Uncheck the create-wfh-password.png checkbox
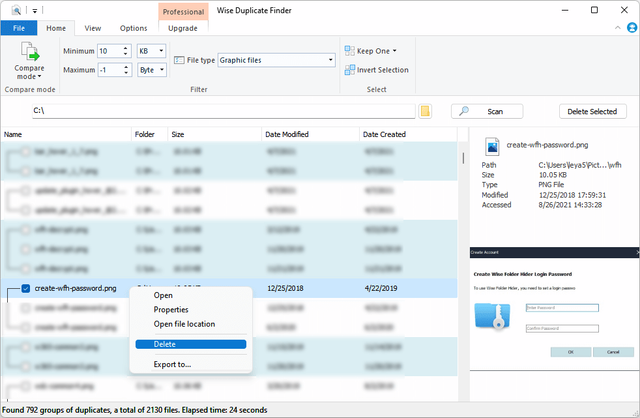This screenshot has width=640, height=418. (x=26, y=289)
